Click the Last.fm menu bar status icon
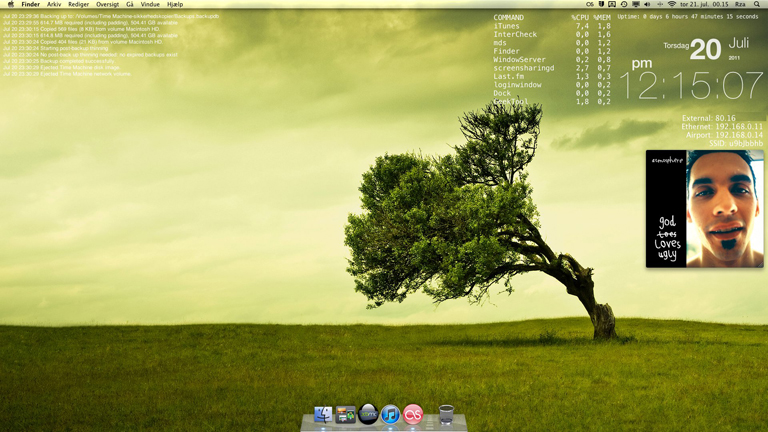 (590, 4)
